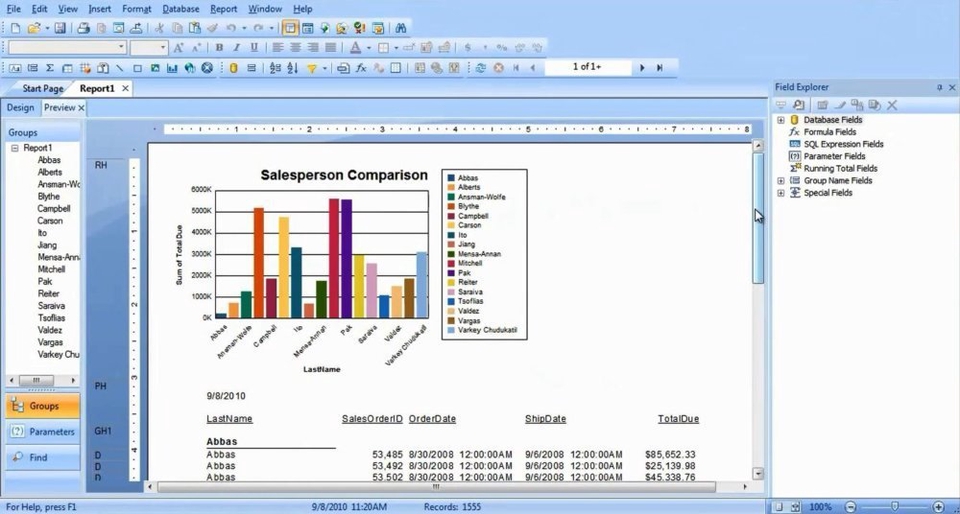
Task: Click the Insert Chart icon
Action: [x=173, y=68]
